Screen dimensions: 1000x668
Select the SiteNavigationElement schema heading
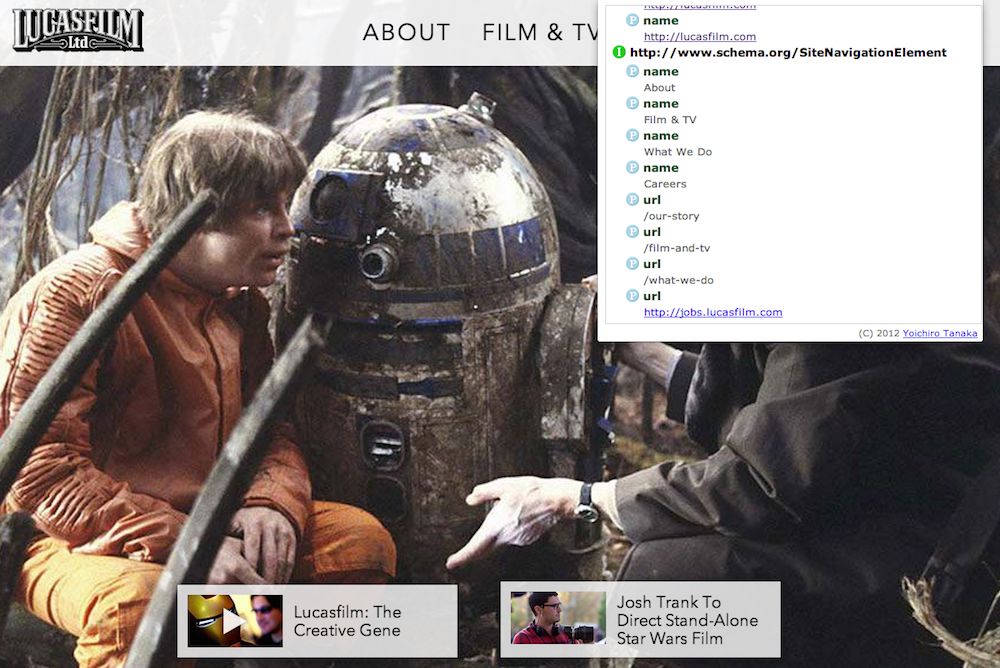point(788,53)
